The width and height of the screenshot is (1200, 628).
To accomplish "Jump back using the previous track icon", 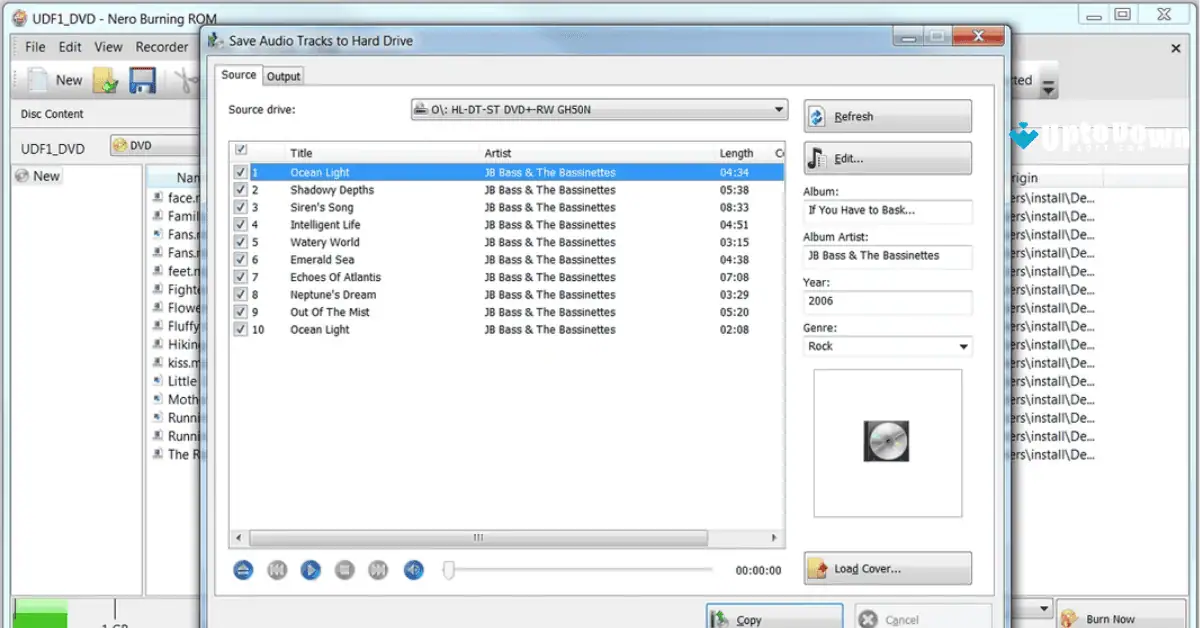I will point(277,570).
